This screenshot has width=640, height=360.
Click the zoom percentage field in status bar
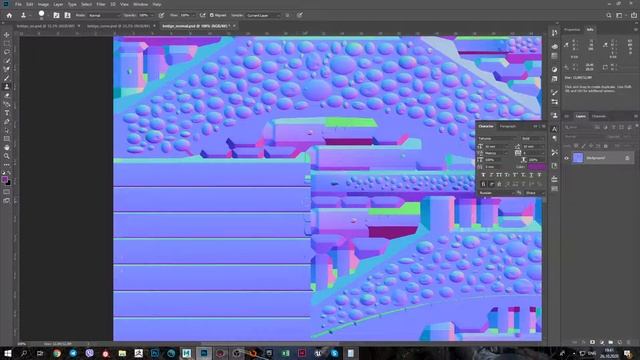coord(22,344)
